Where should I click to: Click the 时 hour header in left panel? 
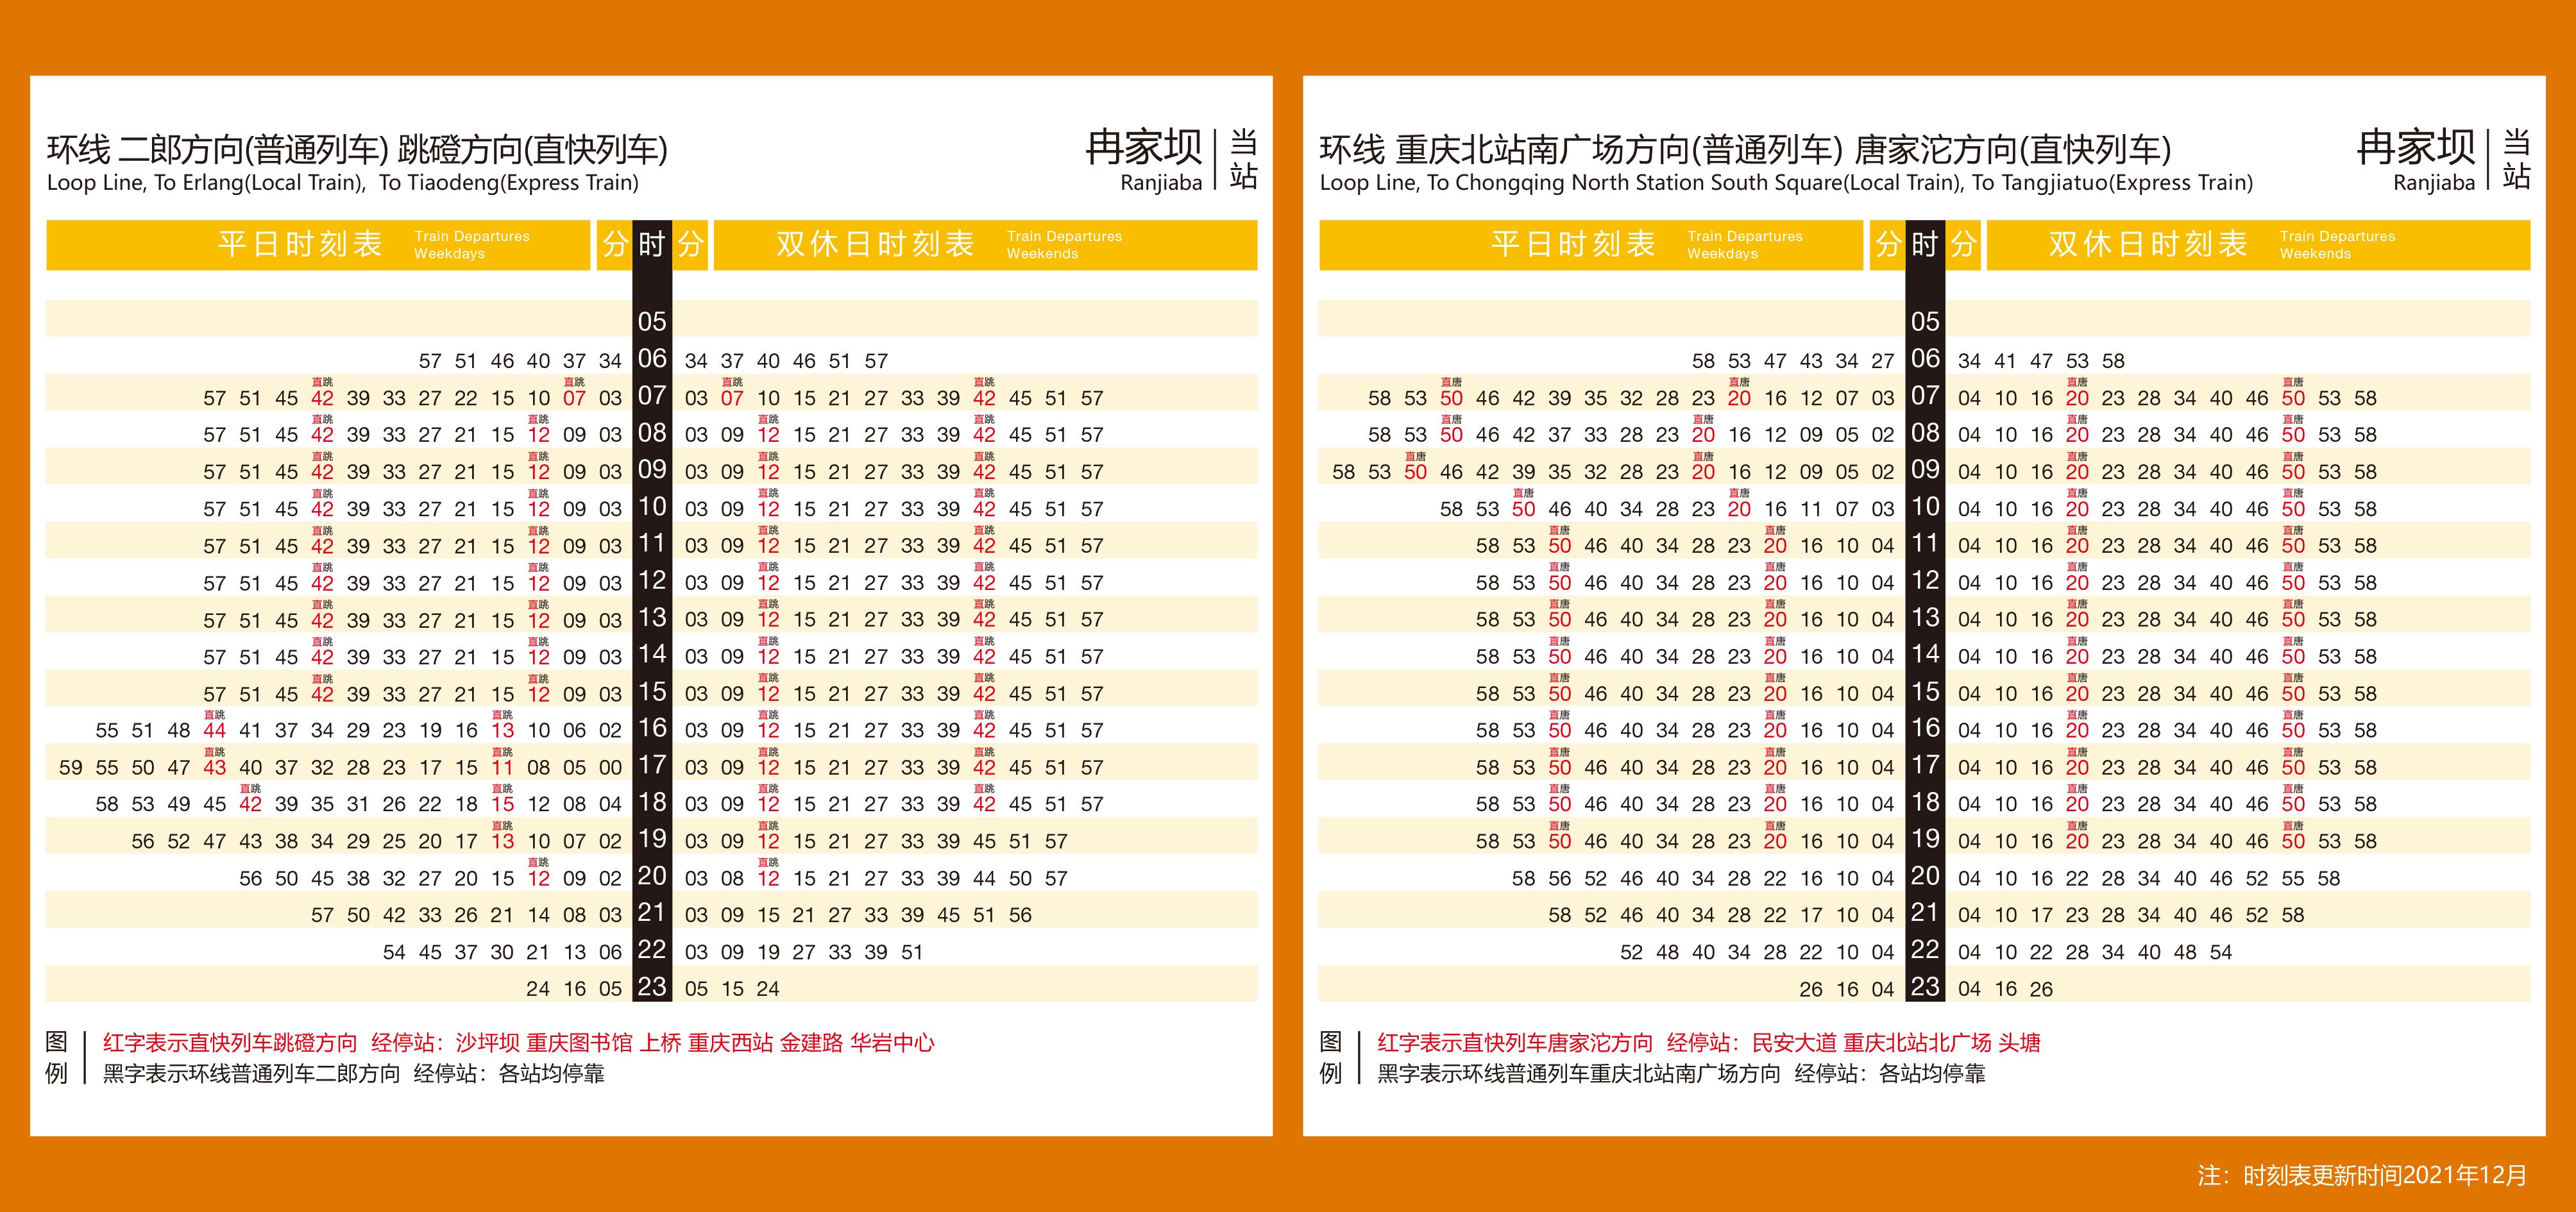(x=652, y=244)
